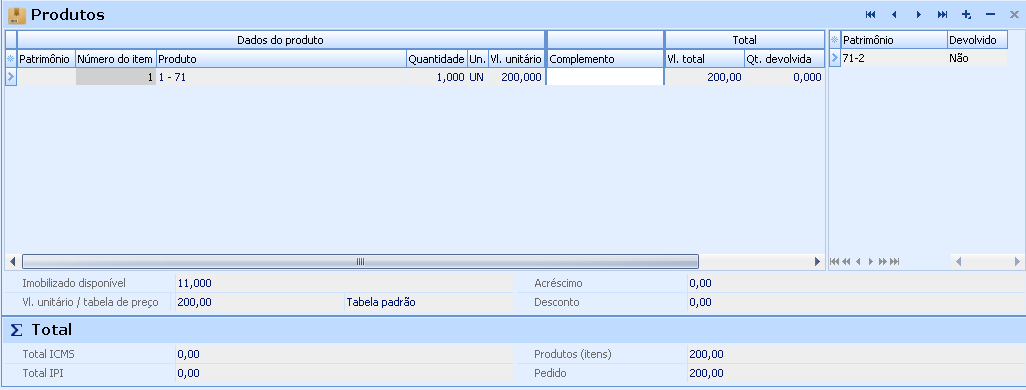The image size is (1026, 390).
Task: Click Imobilizado disponível value '11,000'
Action: pos(194,283)
